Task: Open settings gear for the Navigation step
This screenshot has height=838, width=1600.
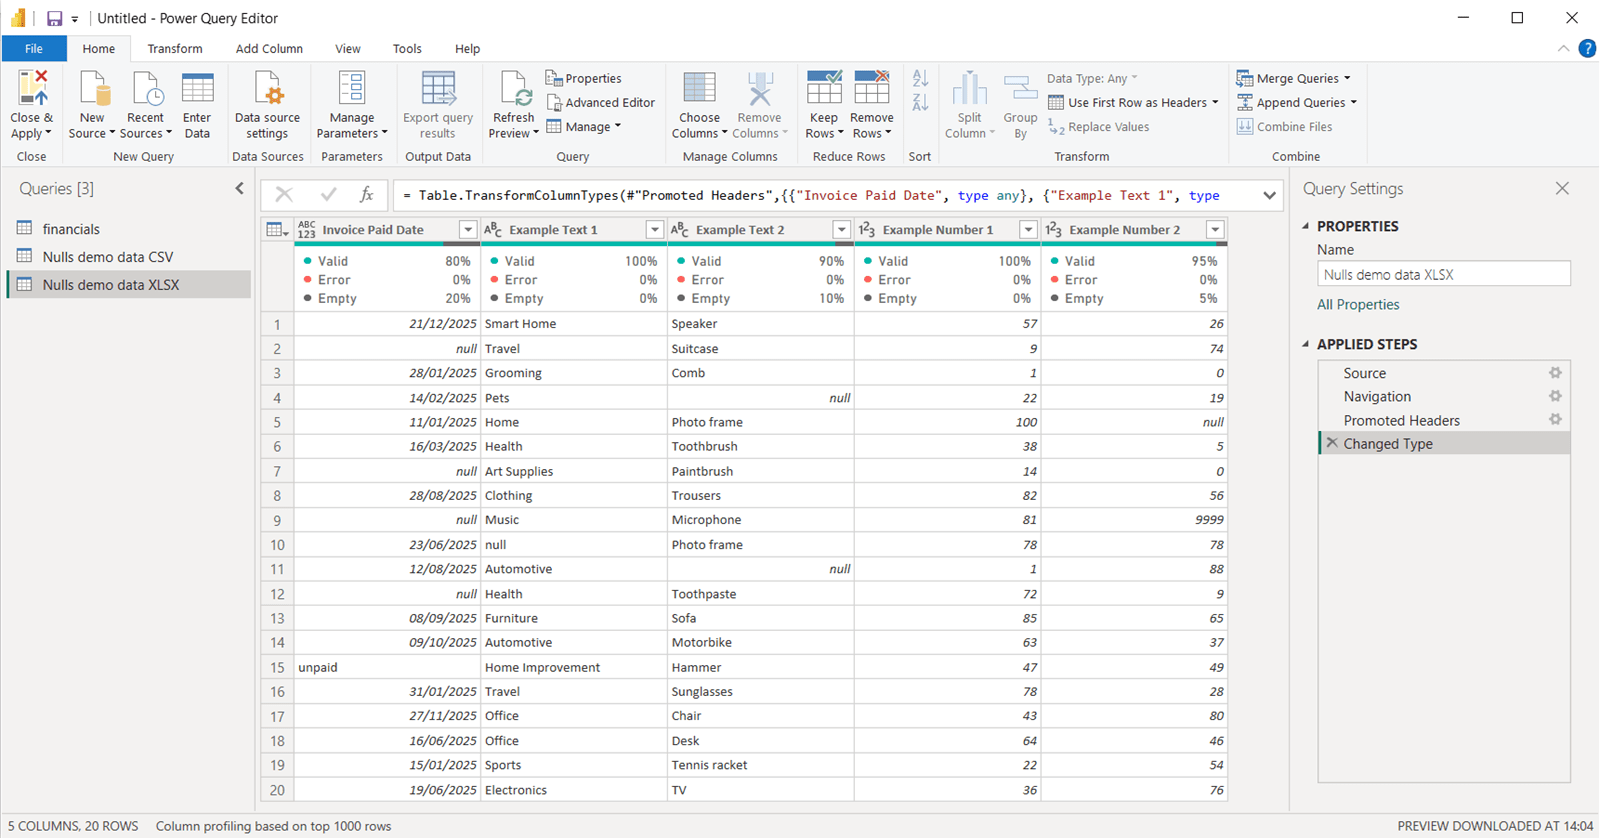Action: tap(1555, 396)
